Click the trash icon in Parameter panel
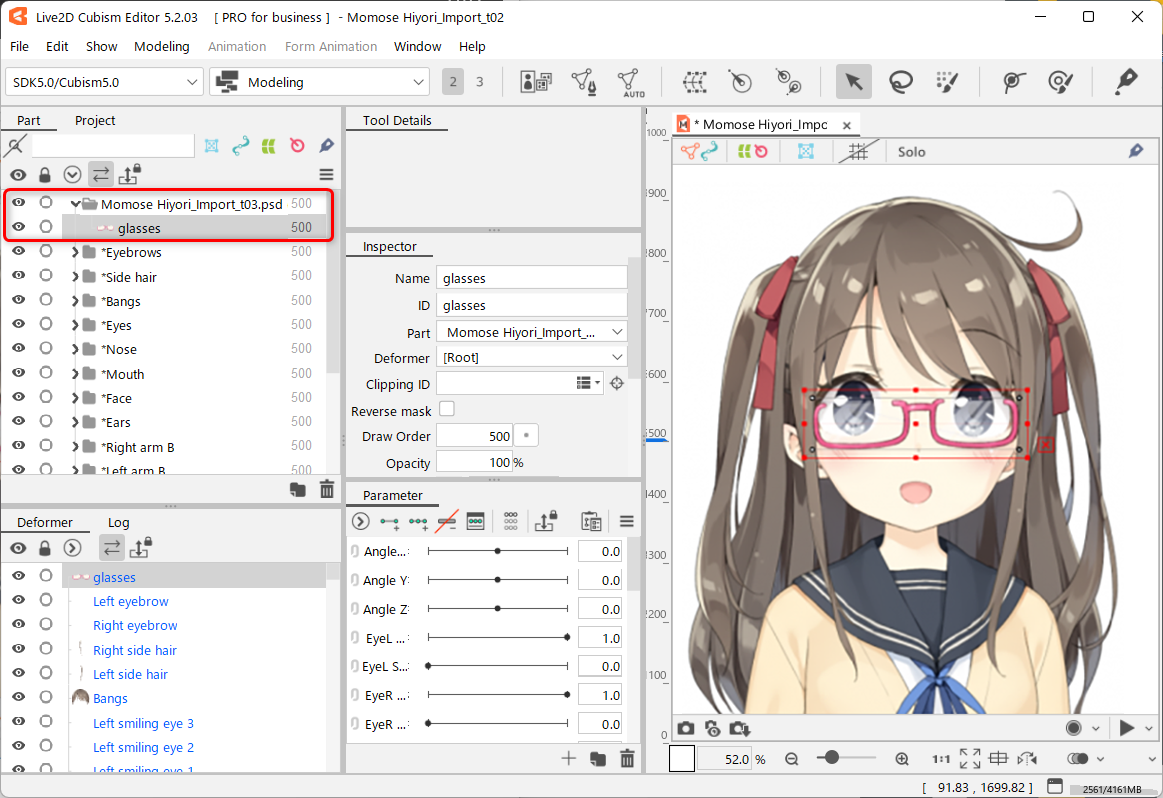1163x798 pixels. click(x=627, y=759)
